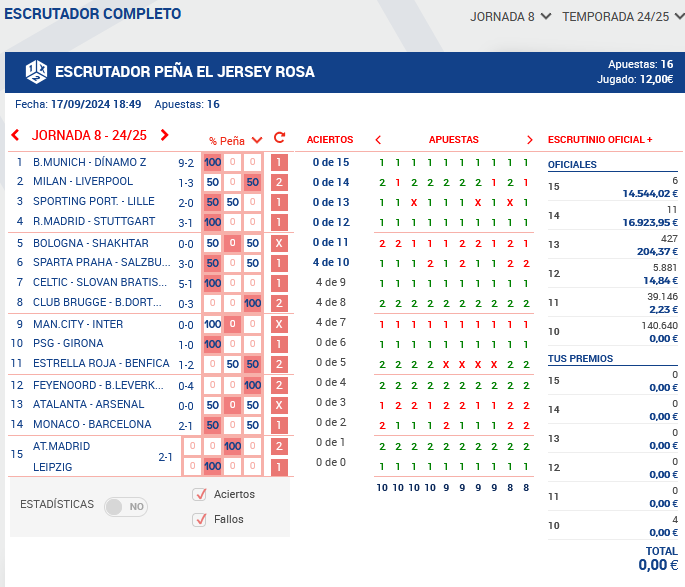Uncheck the Aciertos checkbox
The height and width of the screenshot is (587, 685).
199,494
